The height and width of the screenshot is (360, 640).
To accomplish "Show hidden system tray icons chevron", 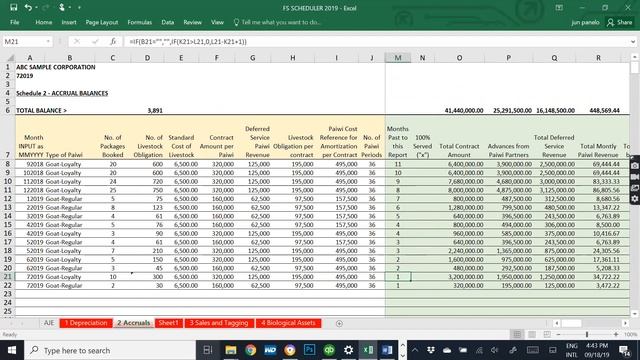I will tap(415, 350).
